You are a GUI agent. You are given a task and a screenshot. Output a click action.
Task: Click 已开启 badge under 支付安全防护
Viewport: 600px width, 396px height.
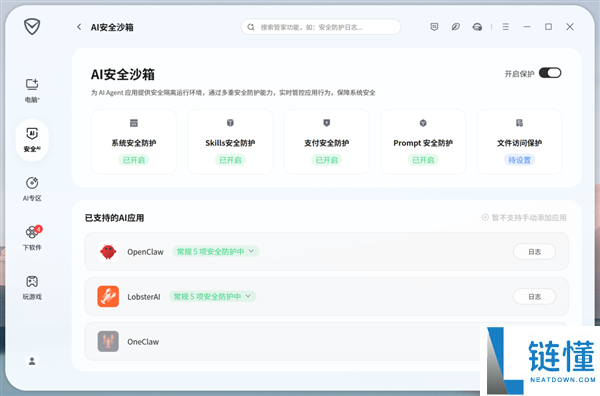tap(327, 160)
